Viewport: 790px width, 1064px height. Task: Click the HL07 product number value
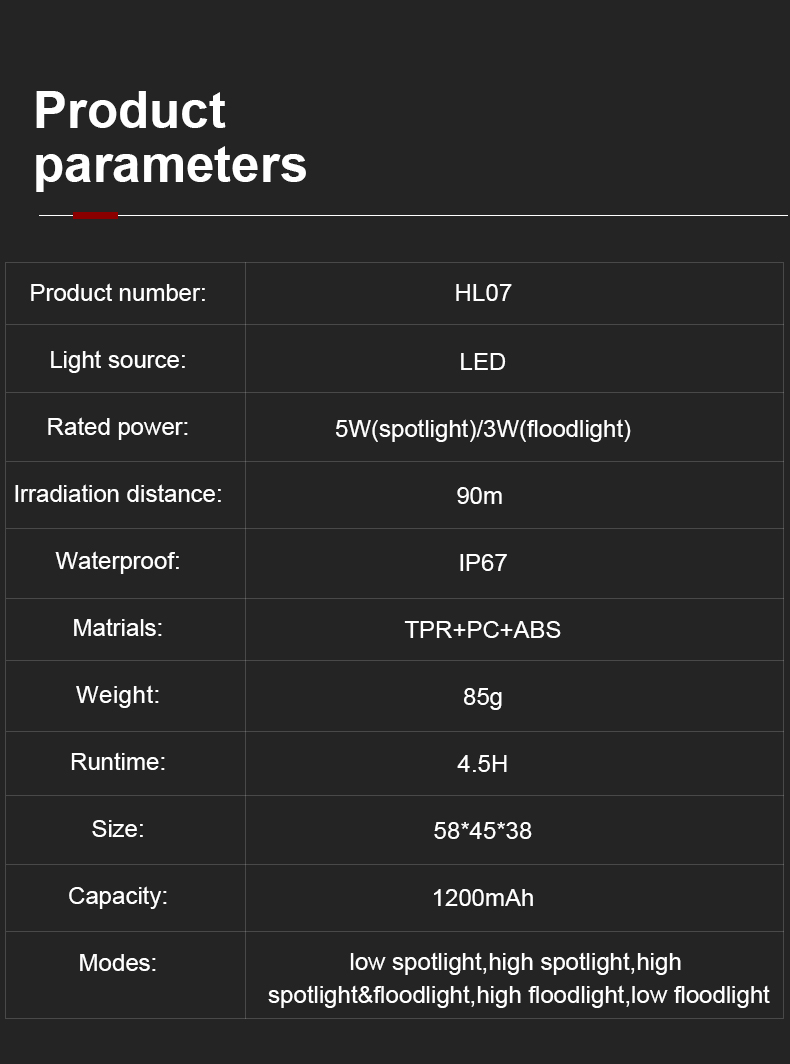pyautogui.click(x=483, y=293)
